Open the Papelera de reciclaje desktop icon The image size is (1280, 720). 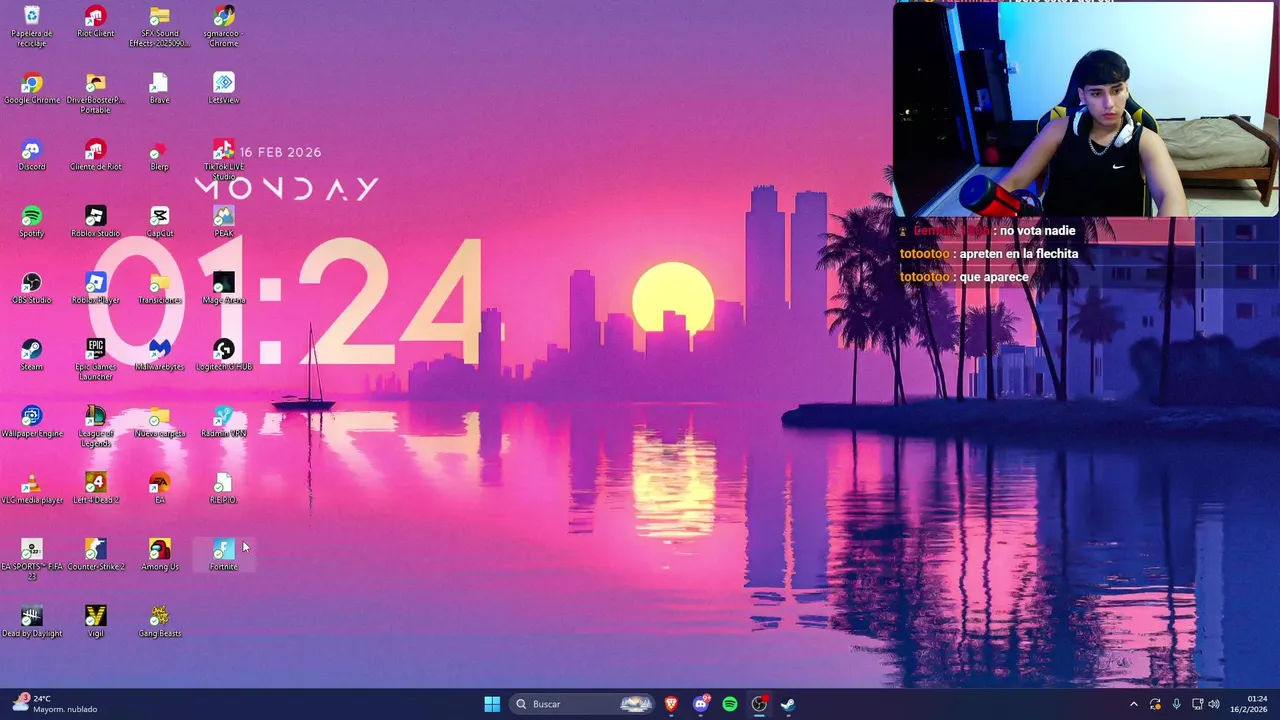coord(32,26)
